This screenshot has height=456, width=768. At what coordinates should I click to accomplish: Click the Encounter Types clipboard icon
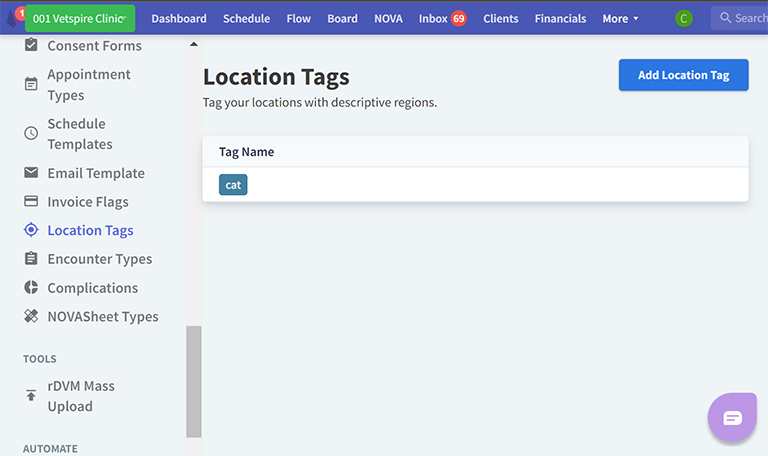click(x=31, y=259)
